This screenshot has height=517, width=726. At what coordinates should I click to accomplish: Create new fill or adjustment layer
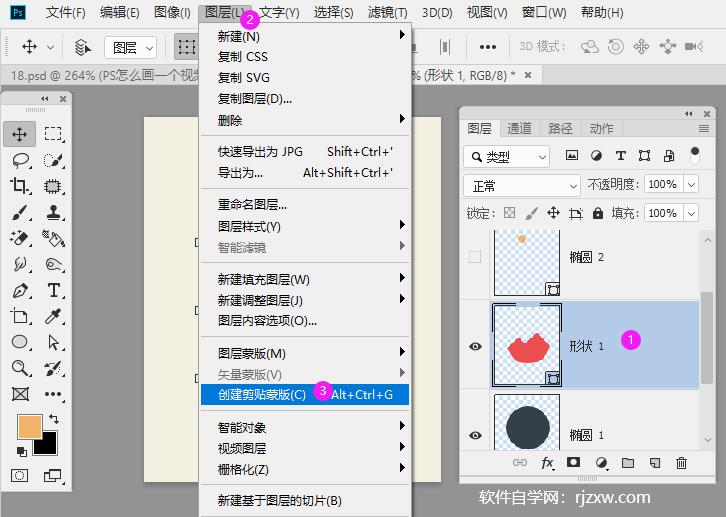point(601,462)
